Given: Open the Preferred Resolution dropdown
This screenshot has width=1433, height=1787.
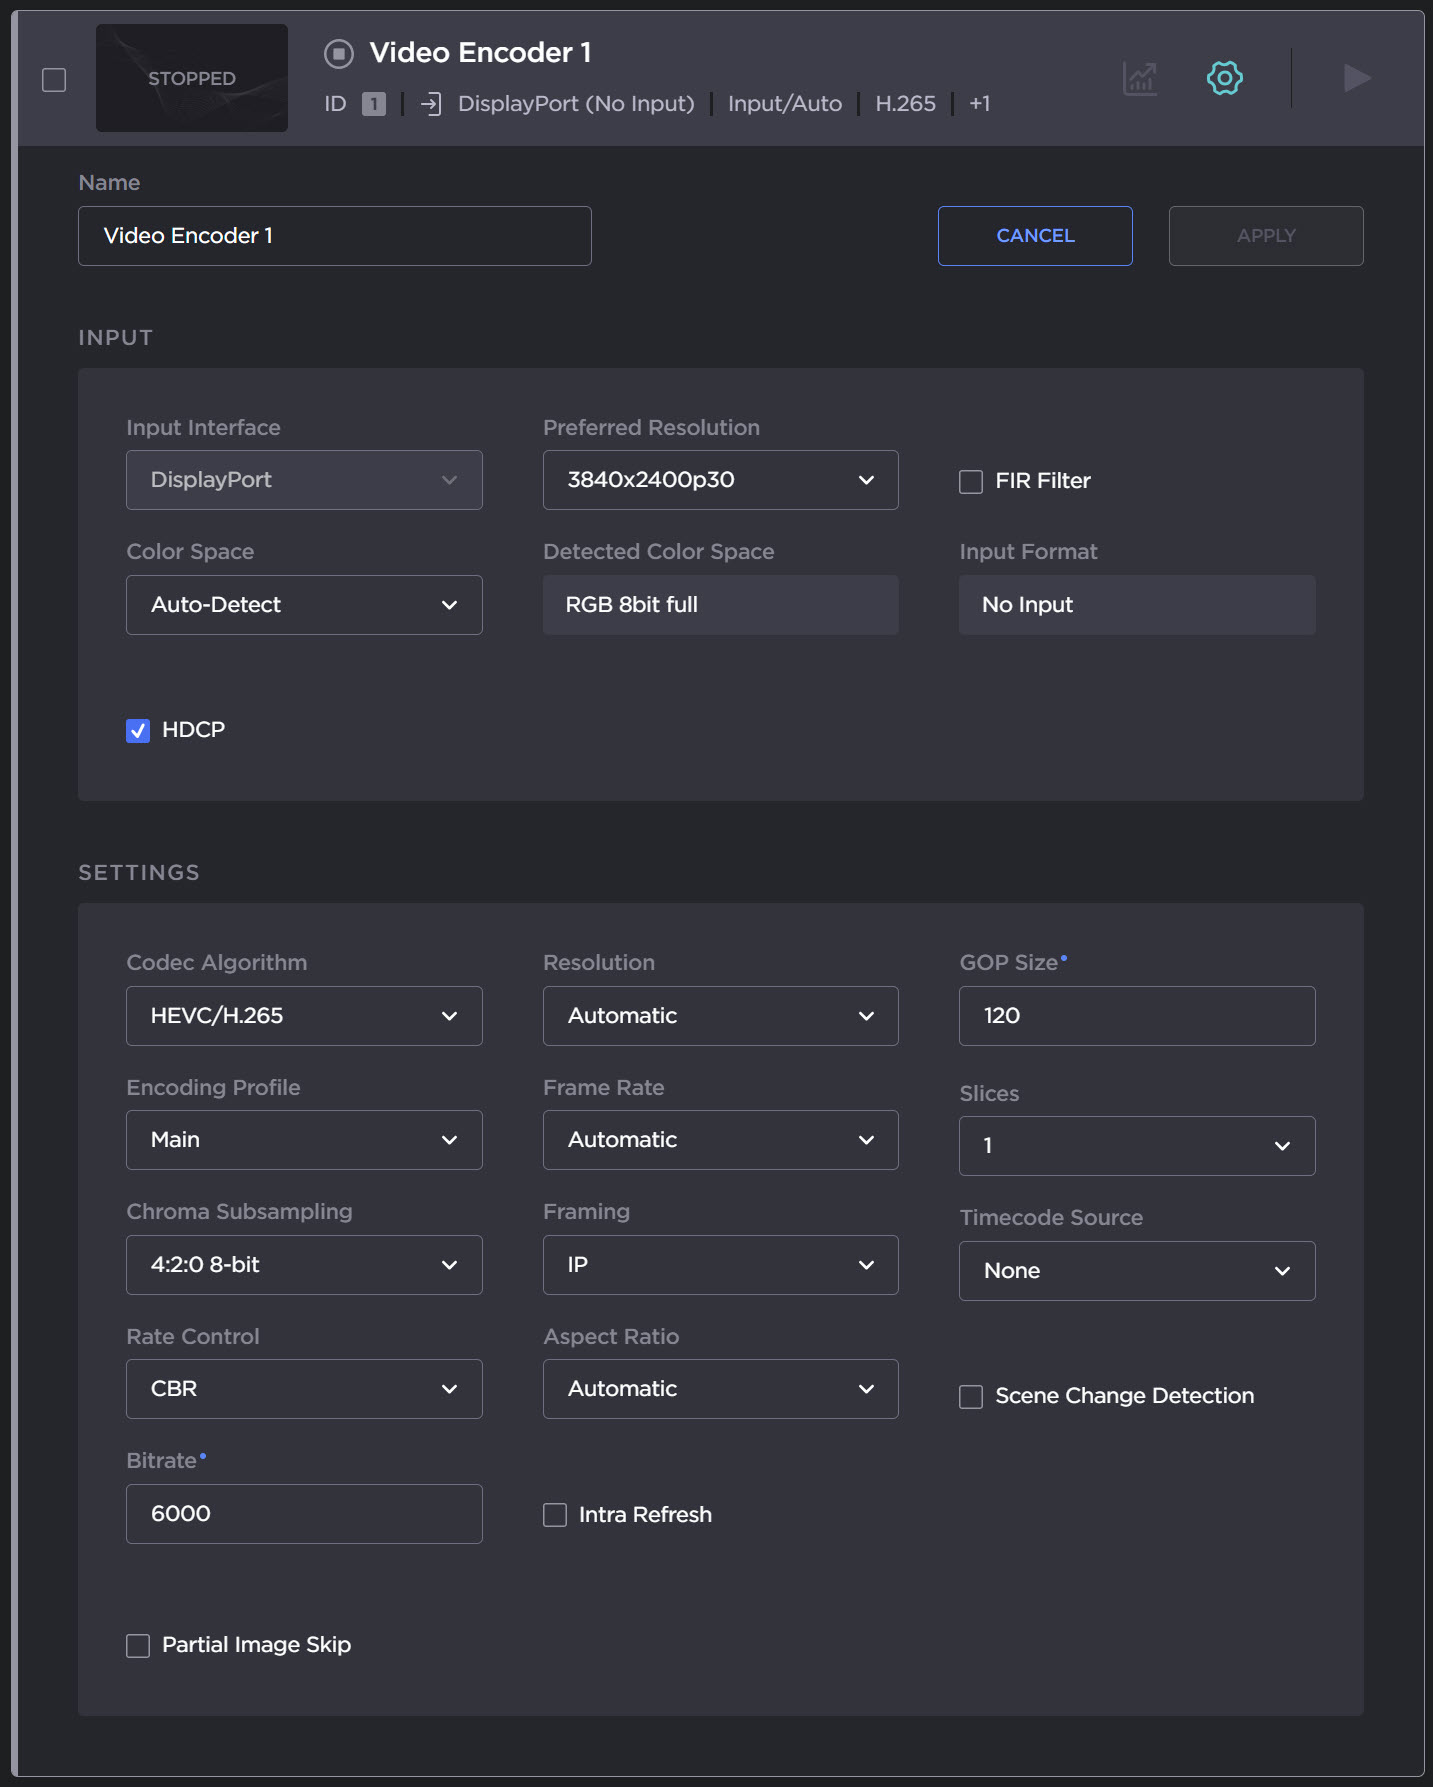Looking at the screenshot, I should pos(720,480).
